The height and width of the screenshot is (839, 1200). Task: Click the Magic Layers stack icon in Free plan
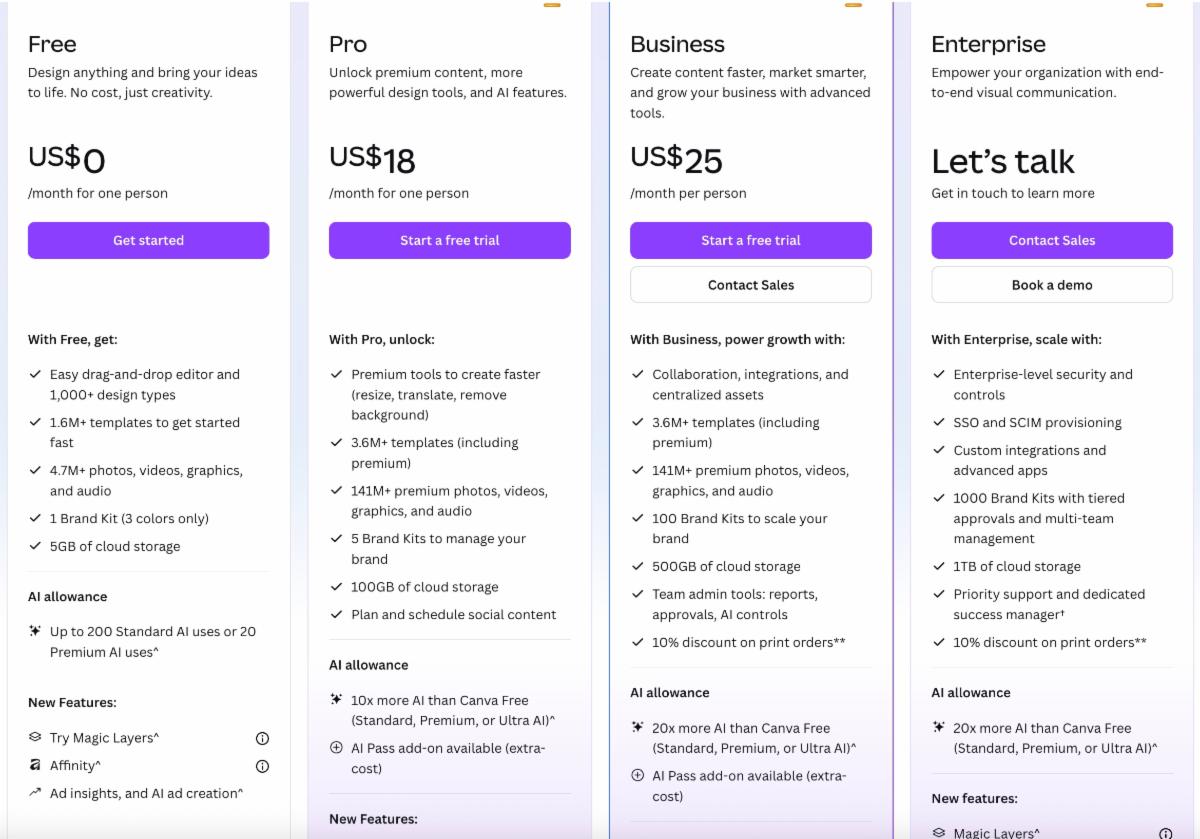coord(35,738)
